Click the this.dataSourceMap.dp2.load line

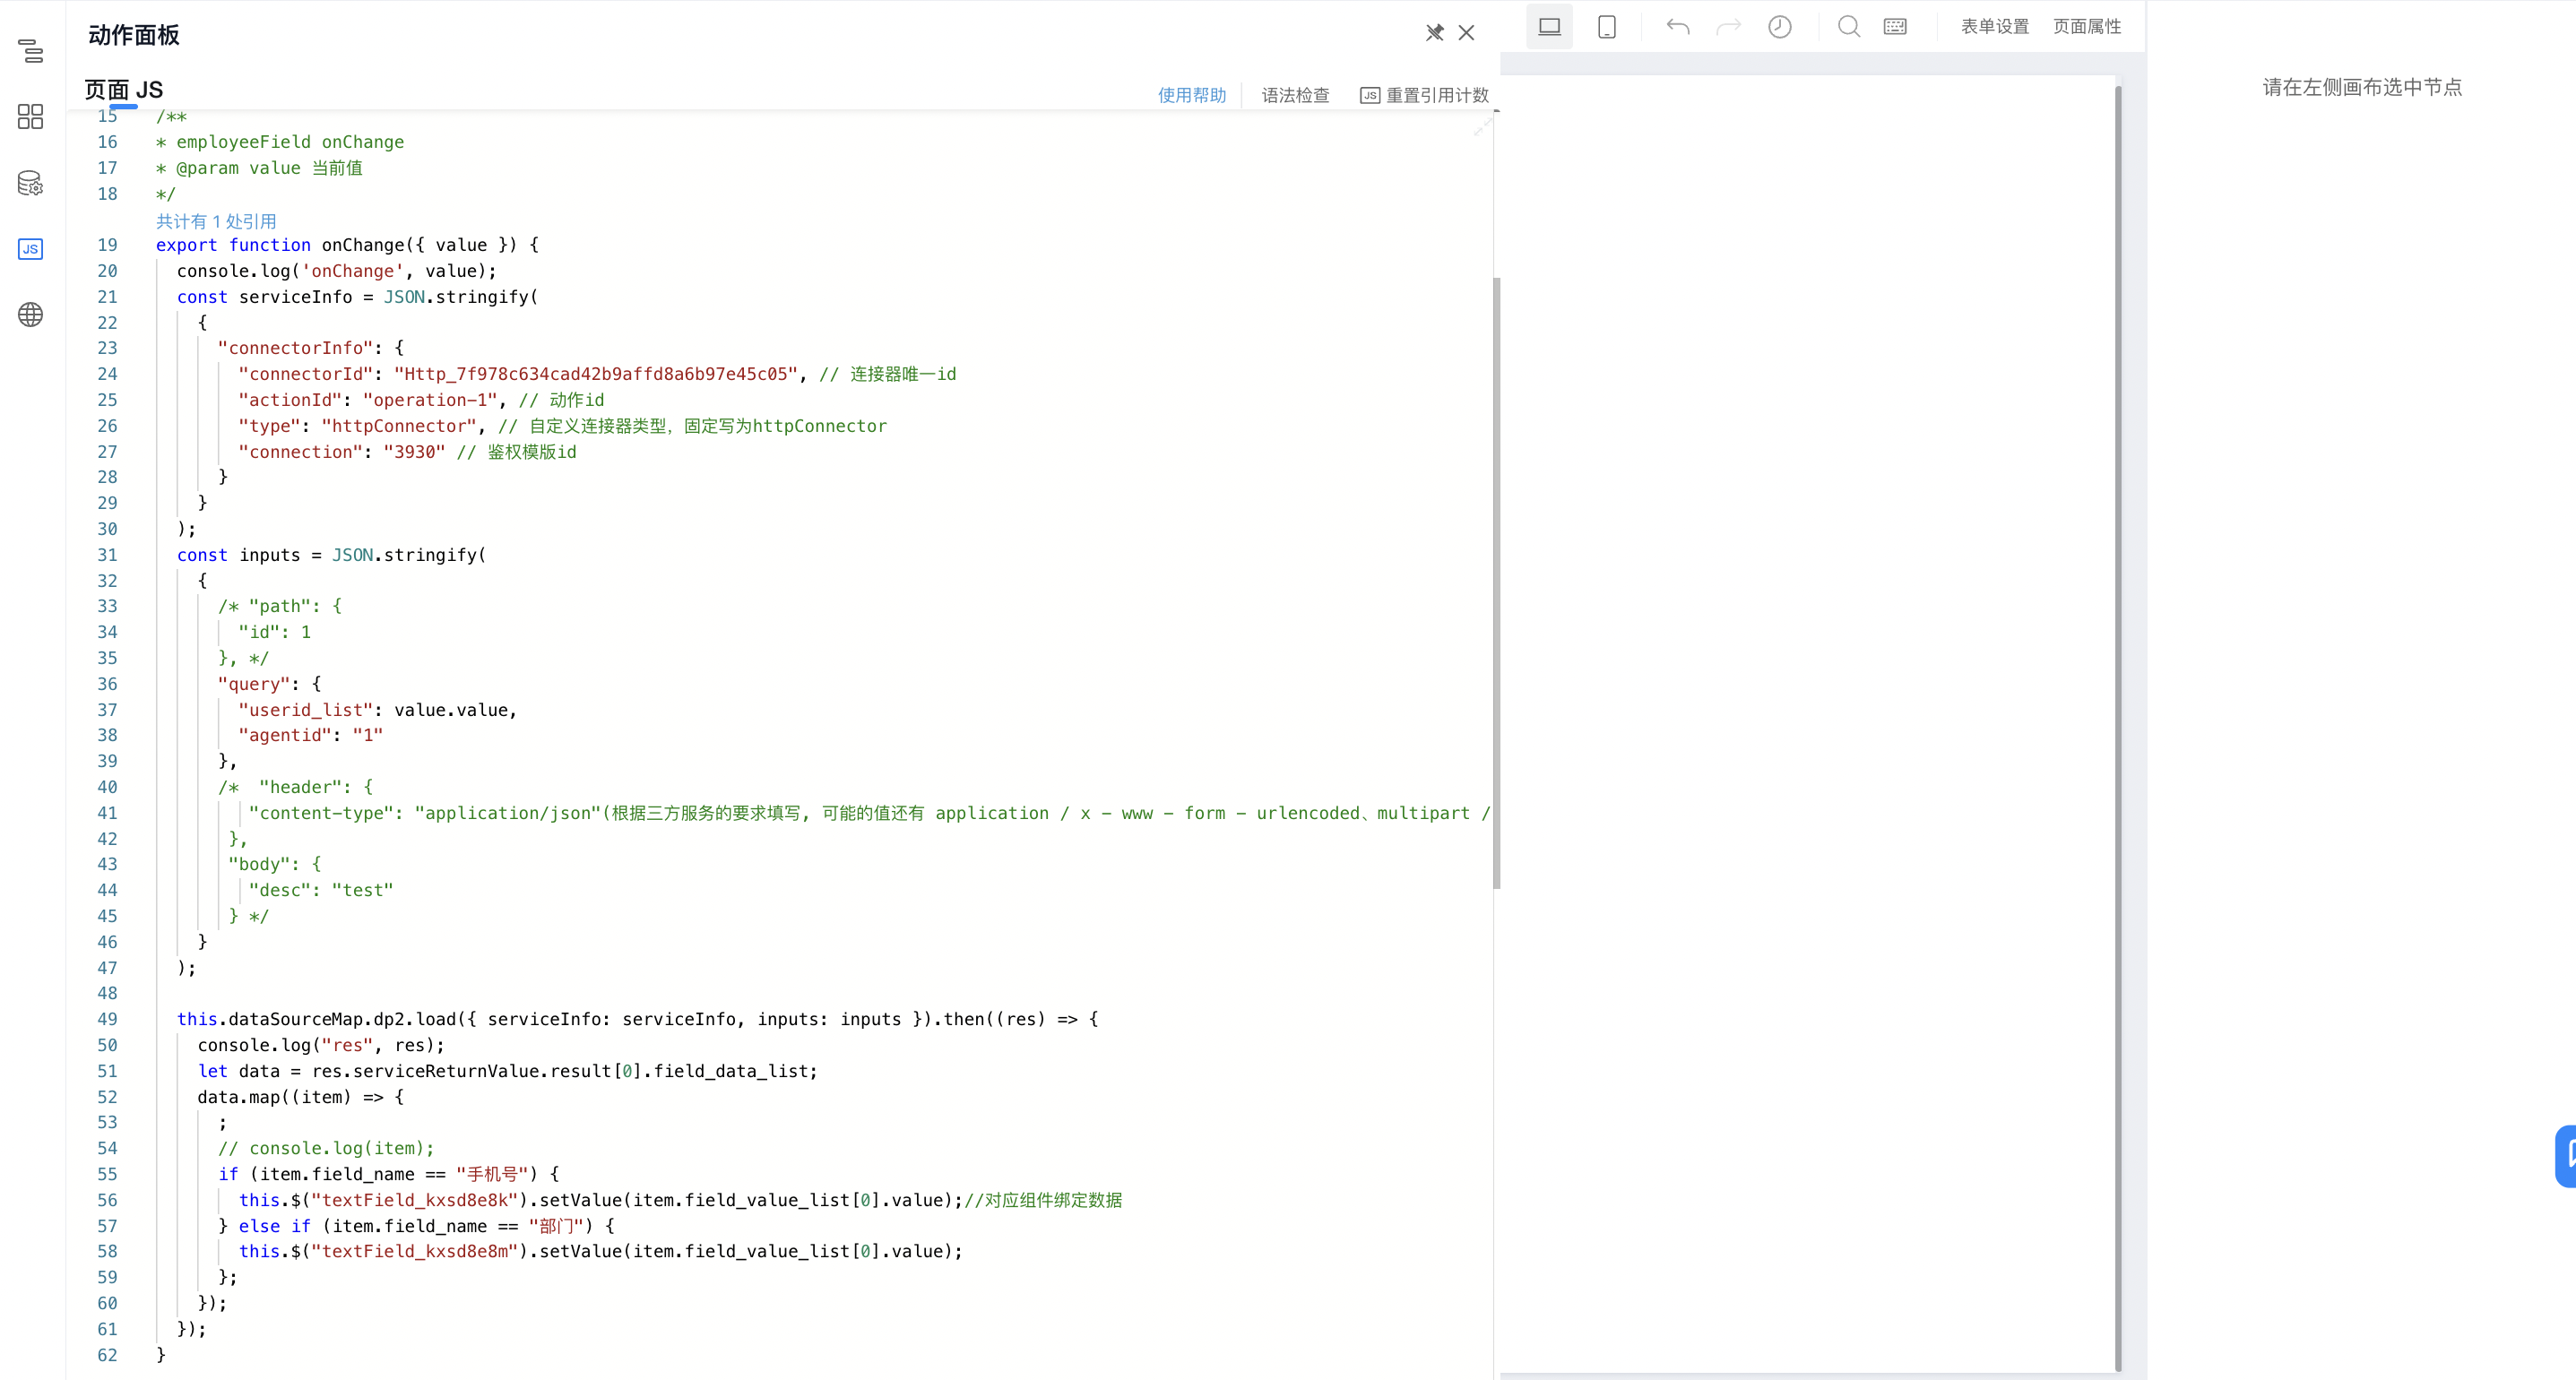(637, 1019)
